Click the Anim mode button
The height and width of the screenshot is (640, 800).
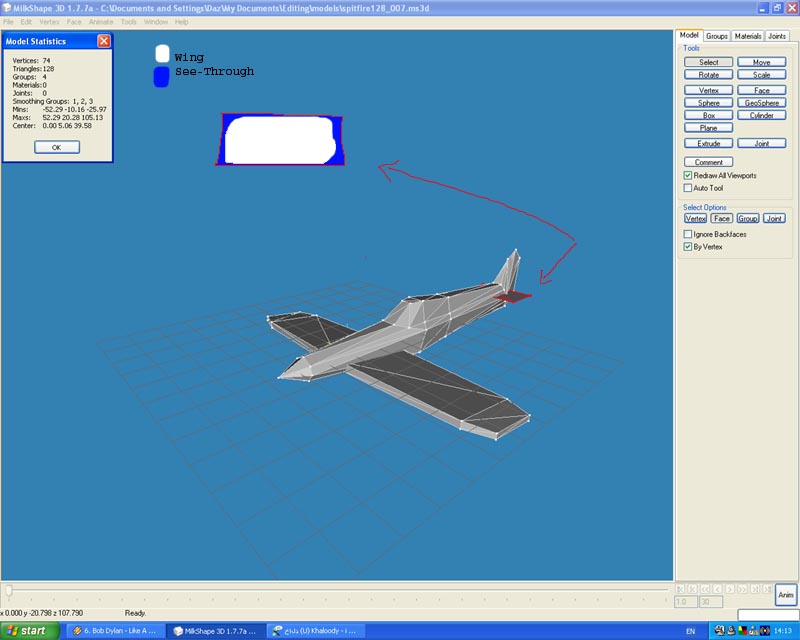[785, 594]
